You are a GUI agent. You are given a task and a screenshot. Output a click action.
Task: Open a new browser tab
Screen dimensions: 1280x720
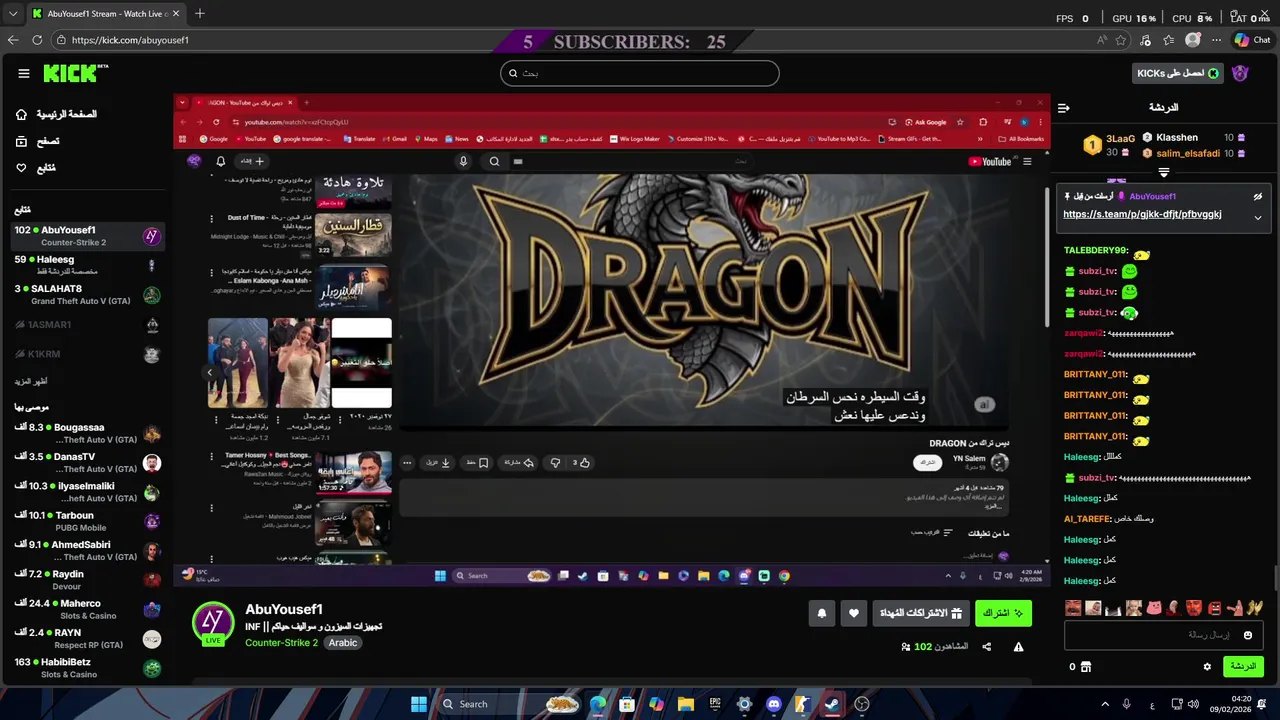tap(200, 14)
